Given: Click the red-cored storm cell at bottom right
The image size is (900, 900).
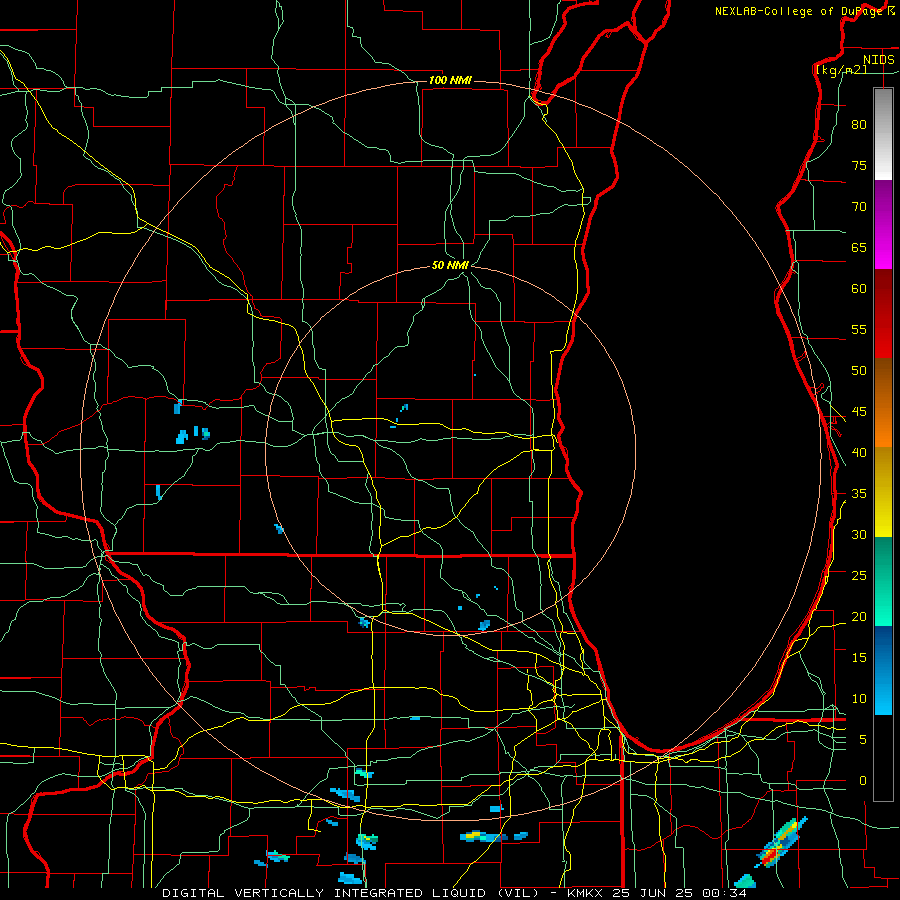Looking at the screenshot, I should [x=781, y=843].
